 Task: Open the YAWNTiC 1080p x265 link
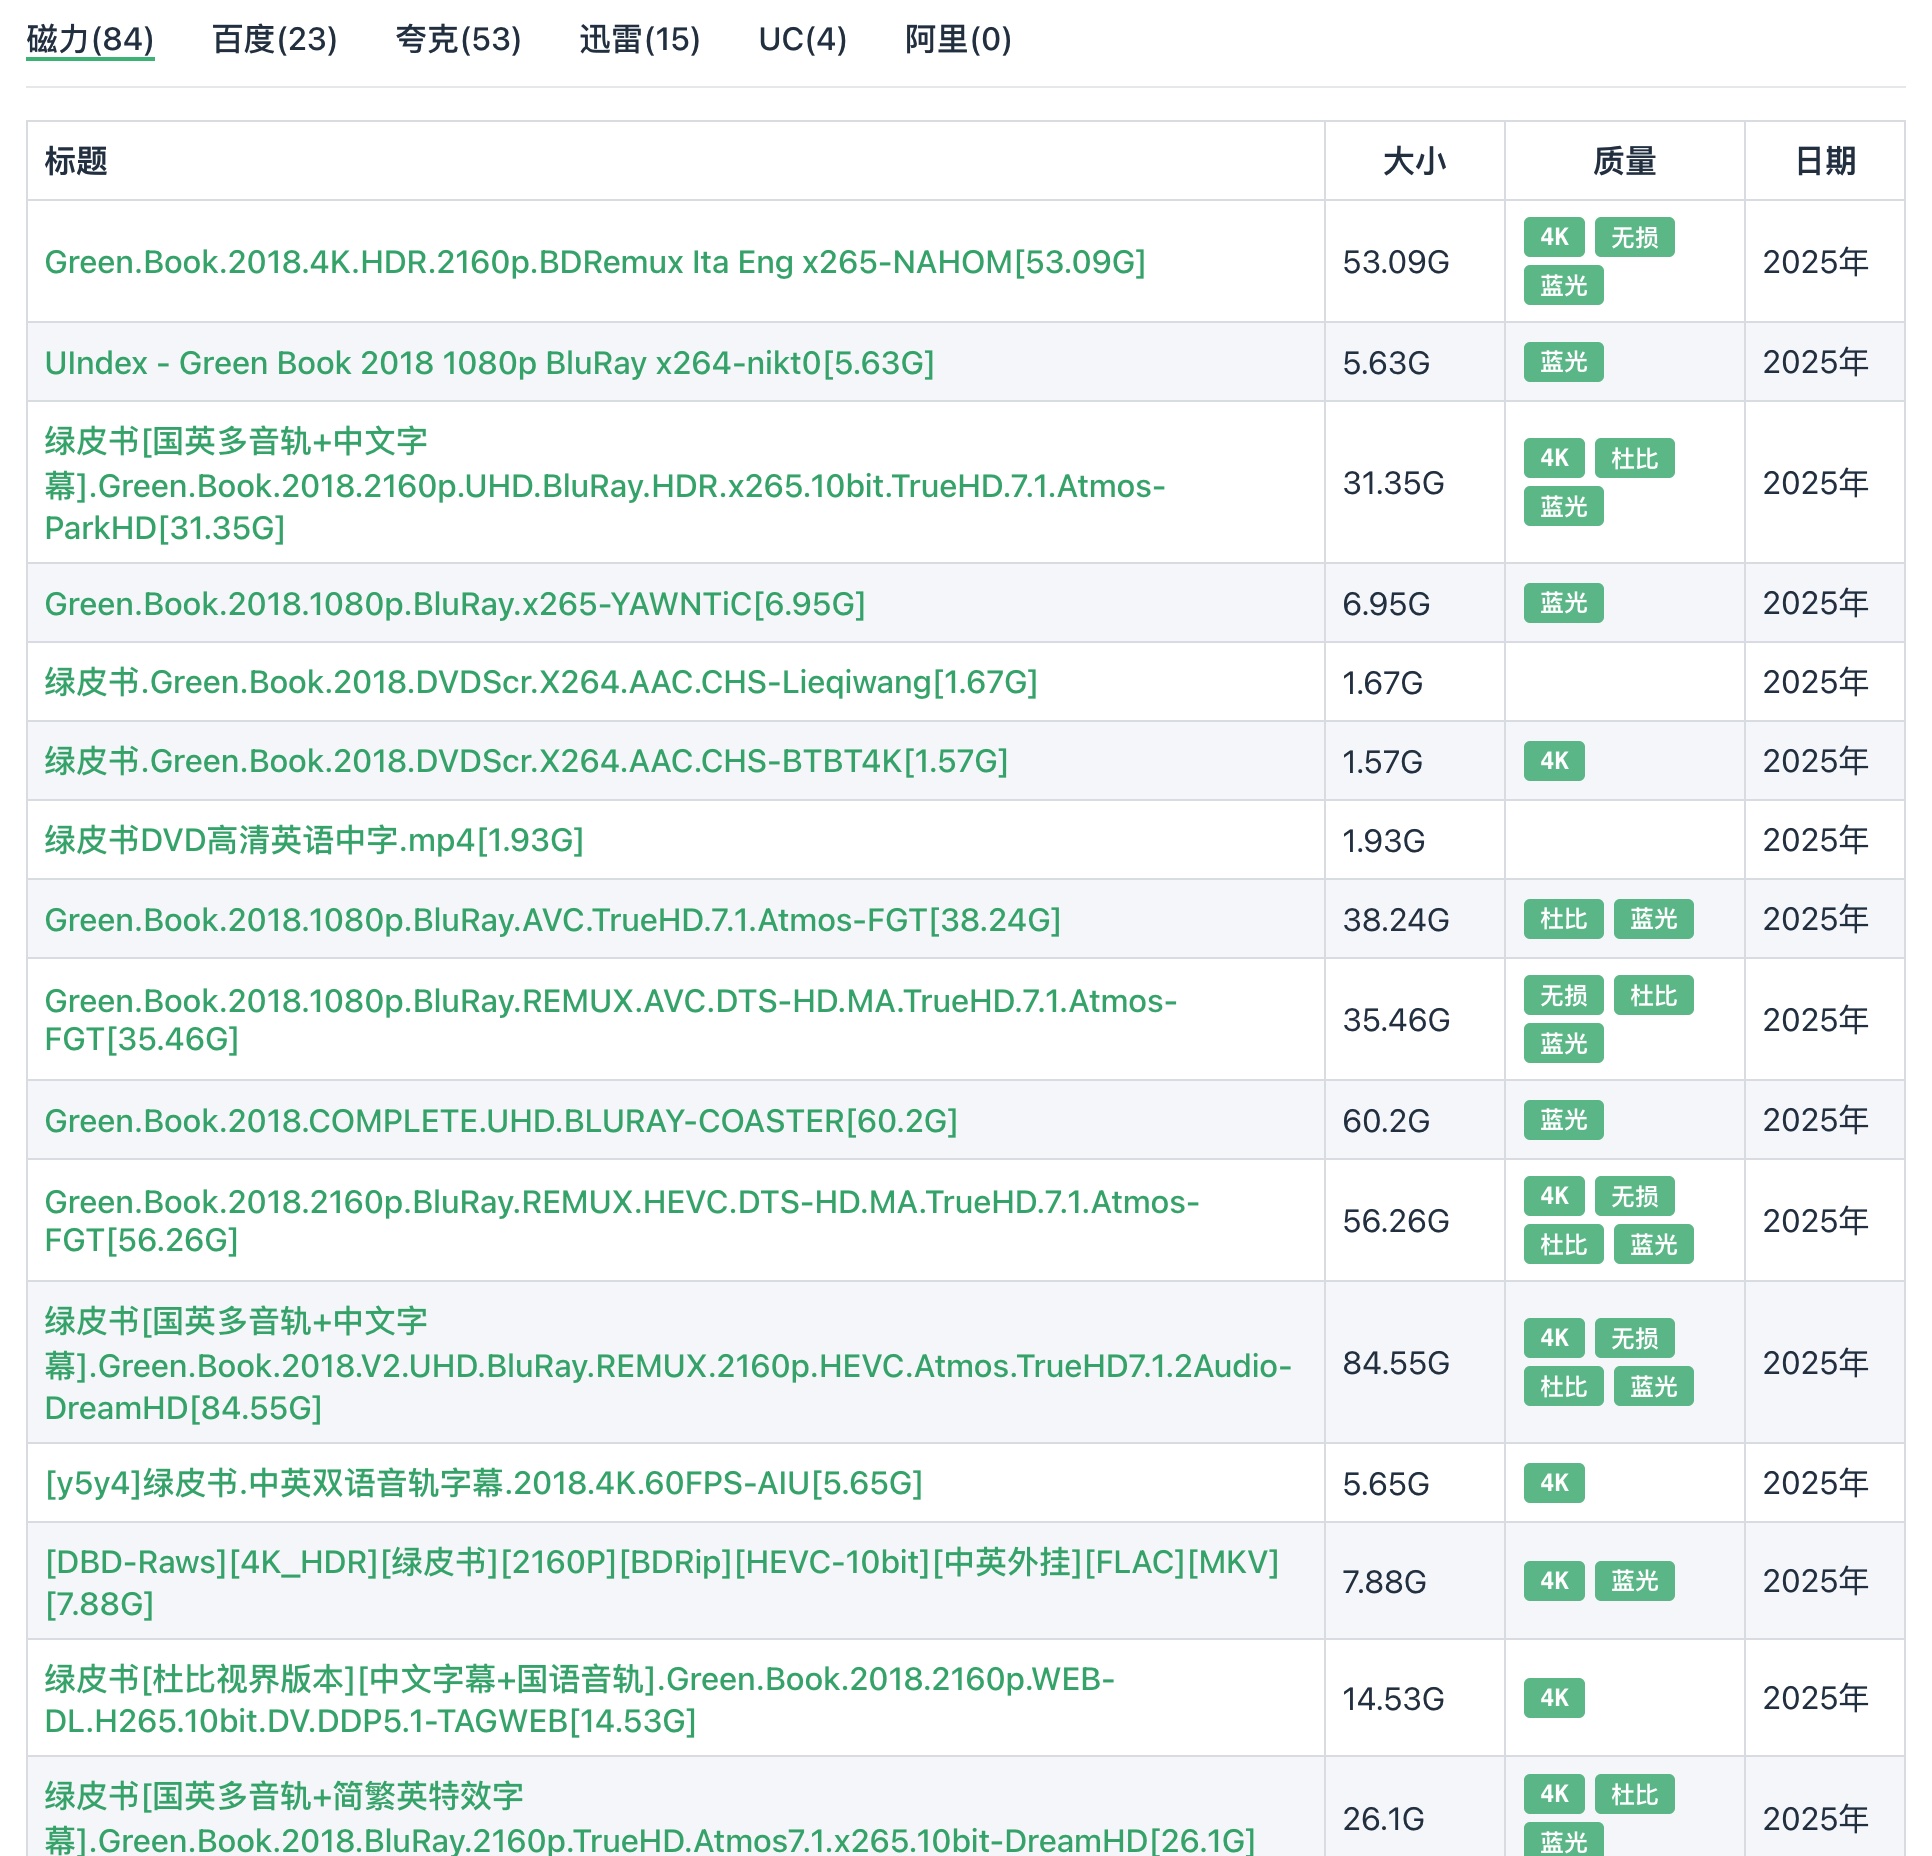coord(454,604)
